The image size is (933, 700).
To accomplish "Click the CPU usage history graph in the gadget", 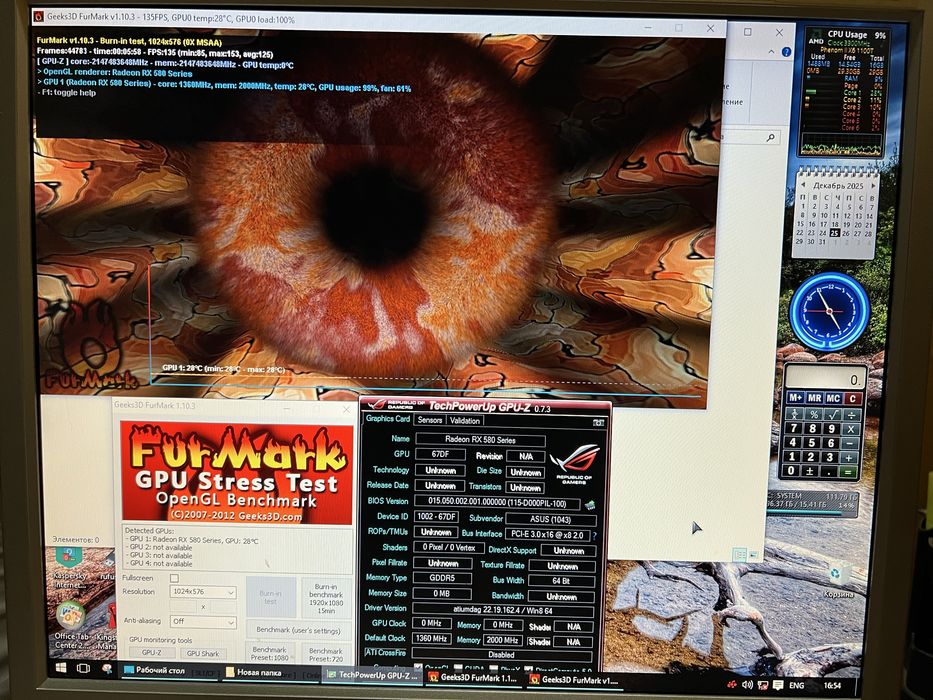I will pos(841,145).
